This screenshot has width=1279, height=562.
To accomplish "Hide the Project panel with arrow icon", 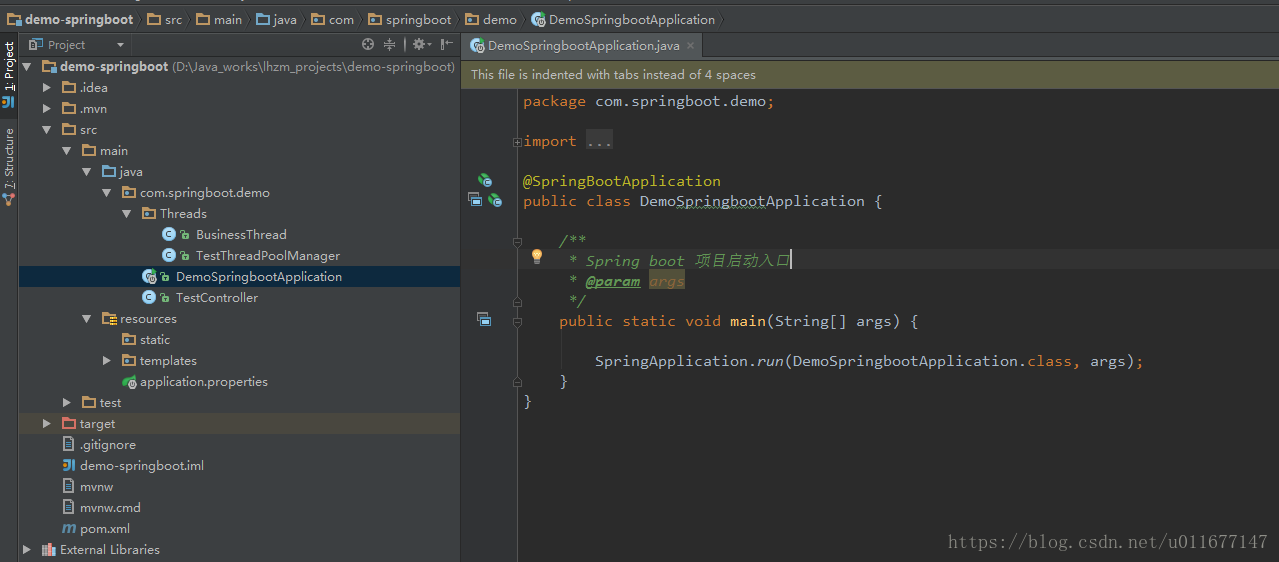I will click(x=447, y=44).
